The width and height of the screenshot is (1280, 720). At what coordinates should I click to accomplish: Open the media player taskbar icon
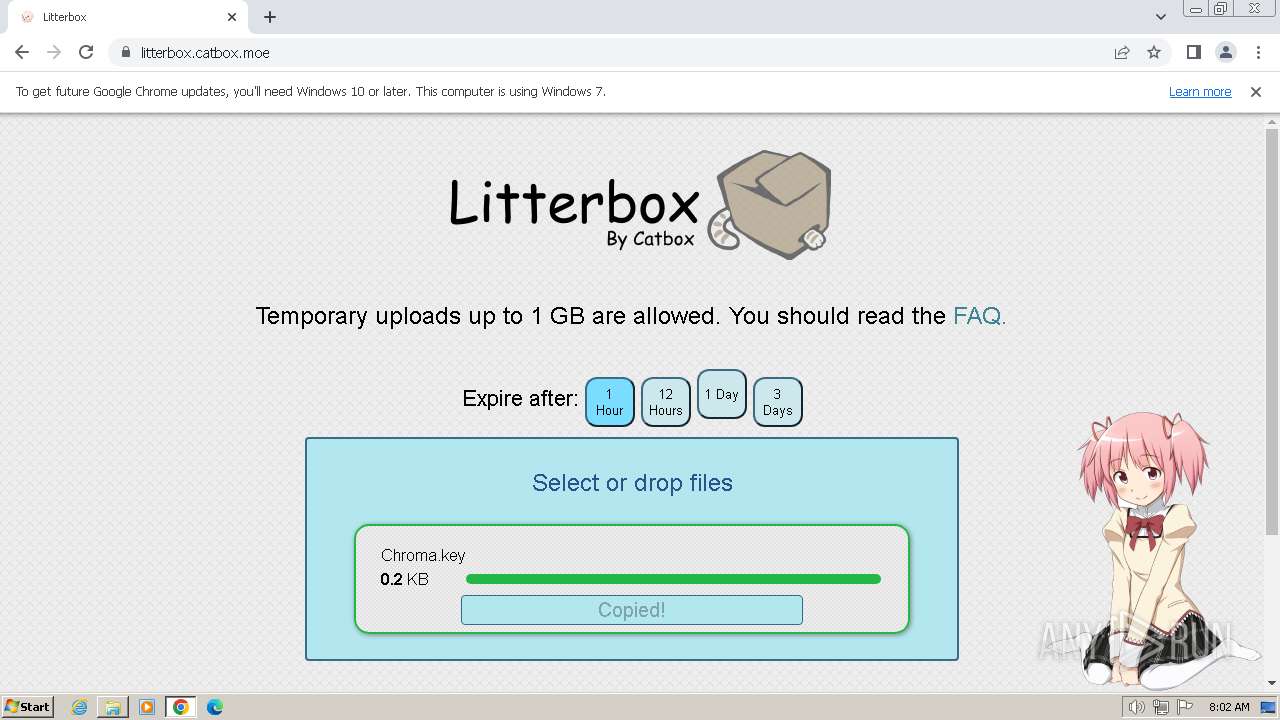(x=147, y=707)
